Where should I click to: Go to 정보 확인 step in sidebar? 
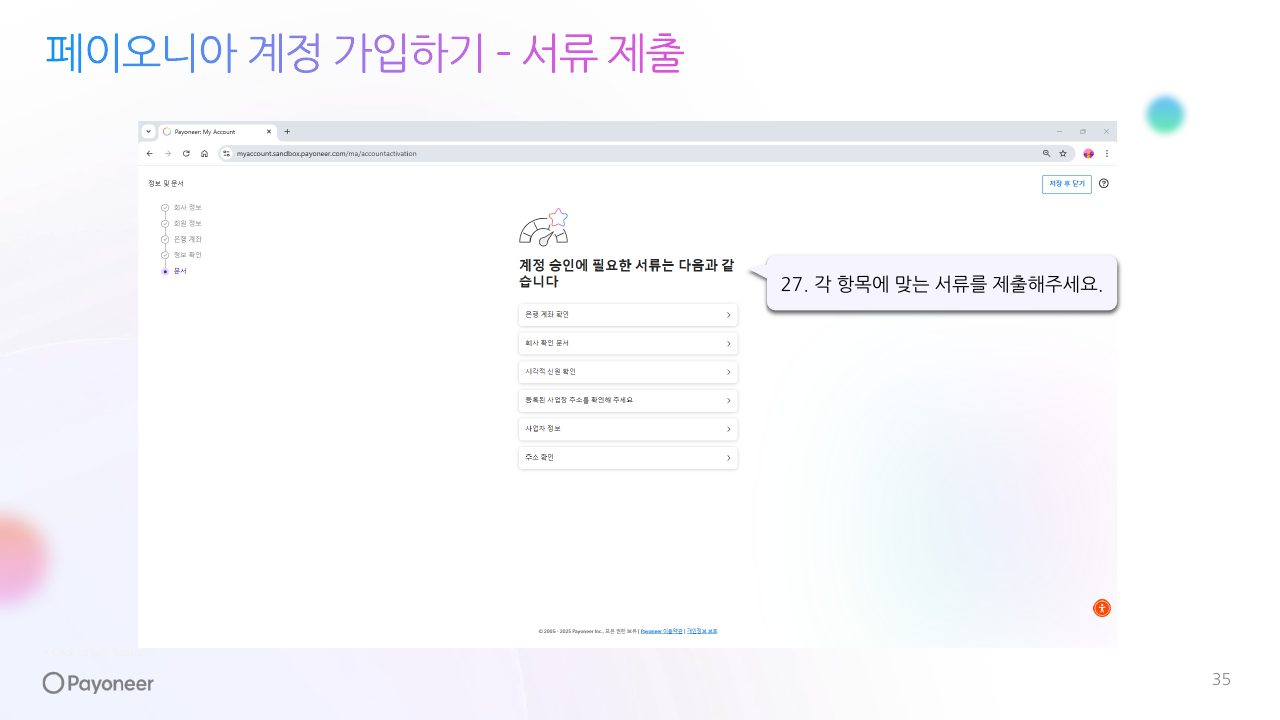pyautogui.click(x=181, y=255)
